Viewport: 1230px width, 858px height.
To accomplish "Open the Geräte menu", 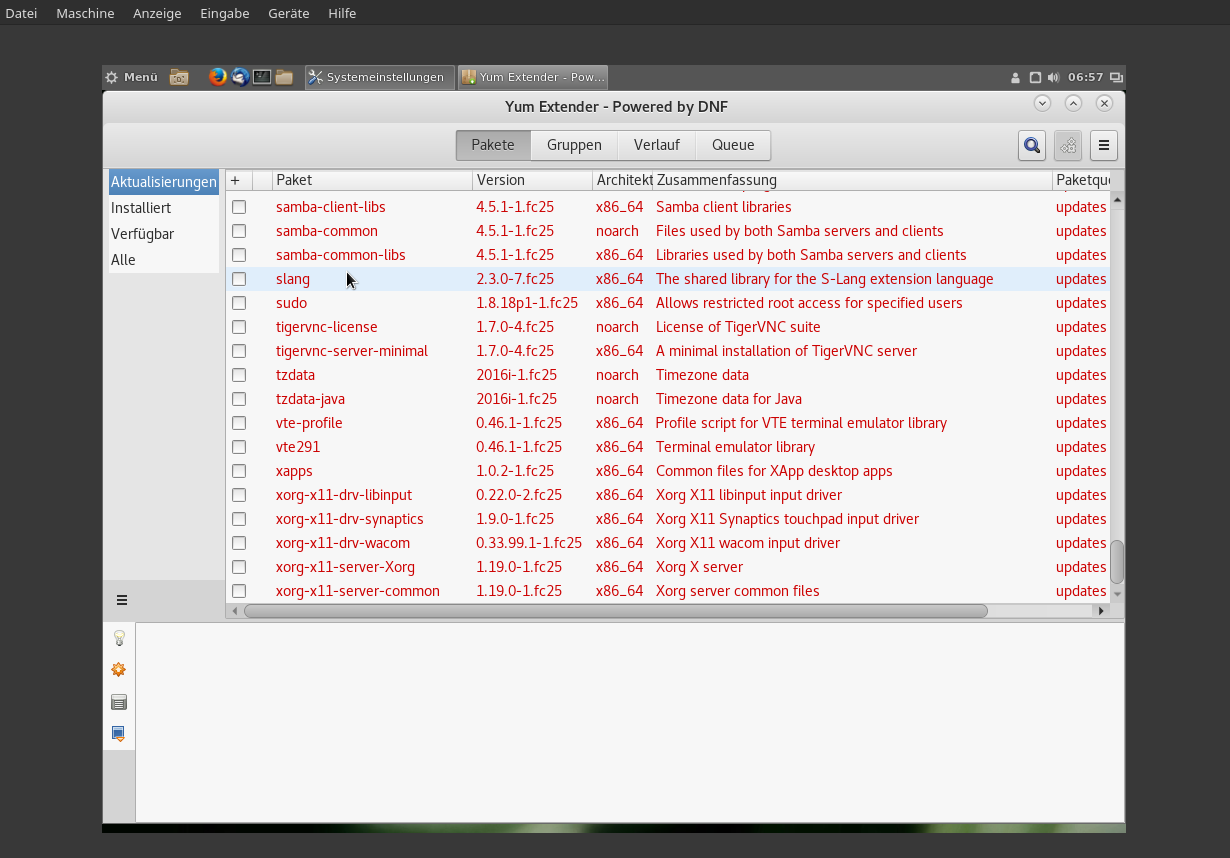I will [x=289, y=13].
